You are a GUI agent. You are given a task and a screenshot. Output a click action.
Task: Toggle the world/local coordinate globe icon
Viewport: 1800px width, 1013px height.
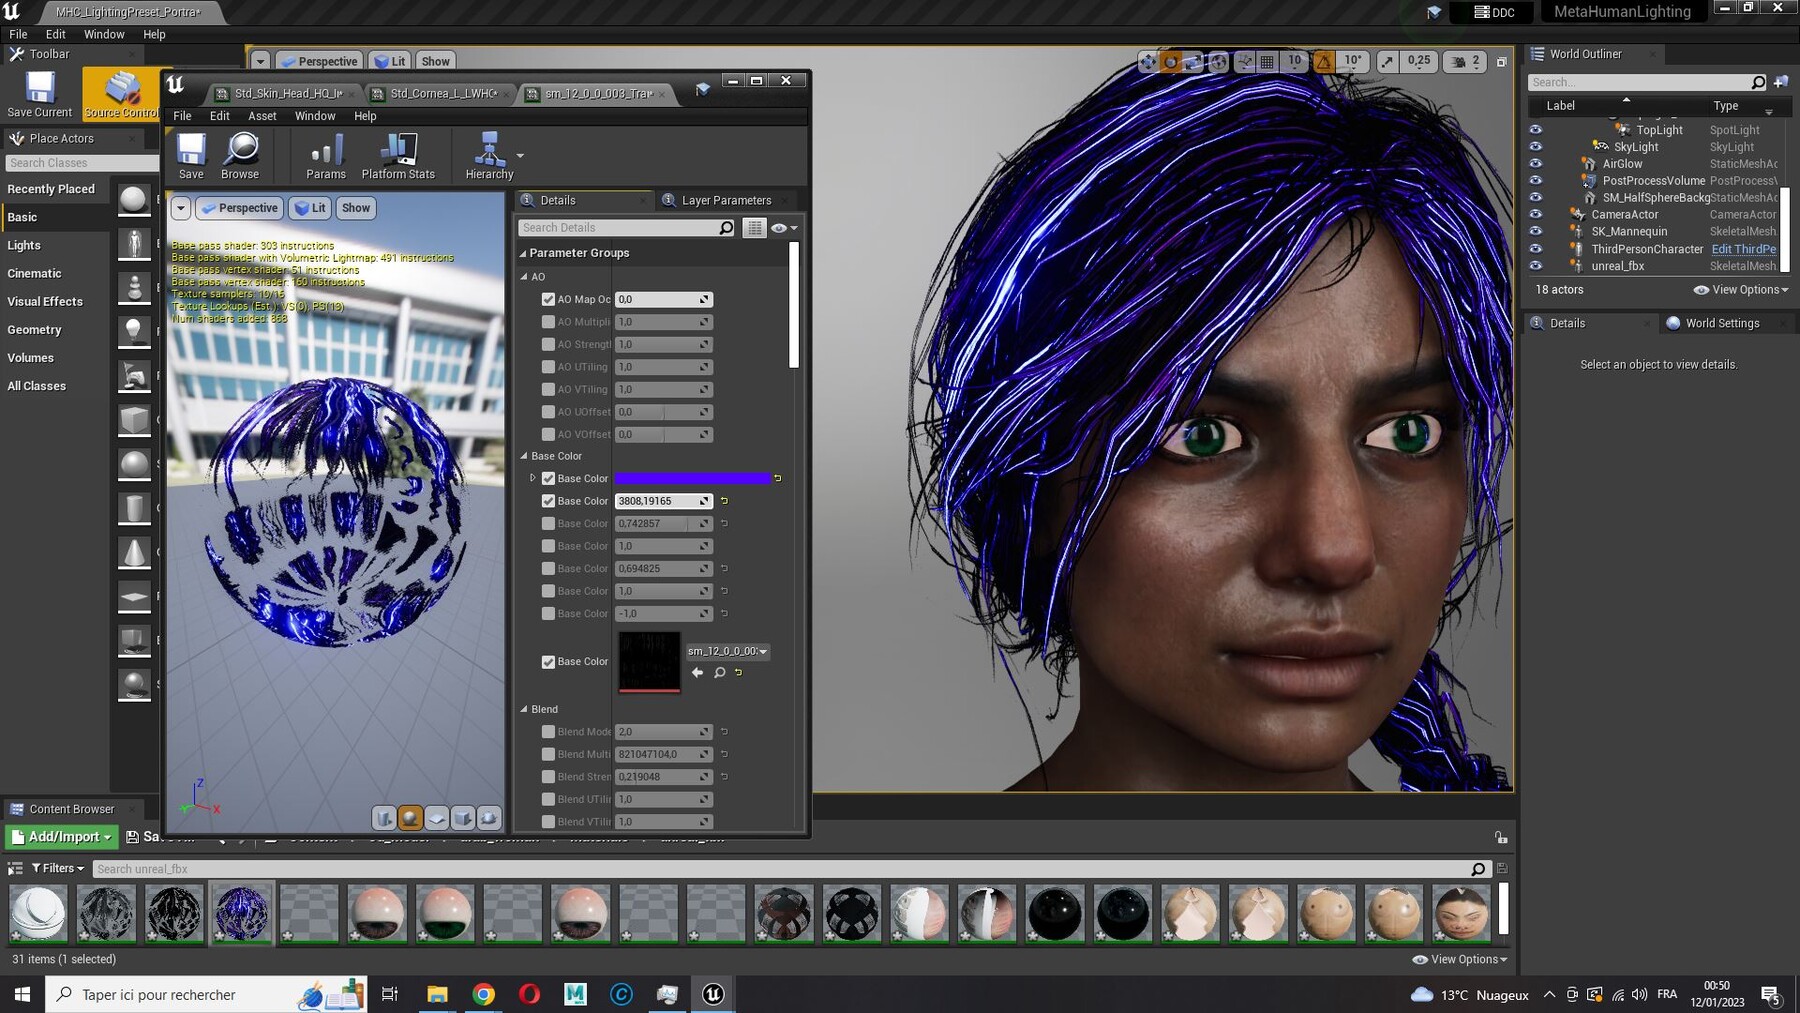pyautogui.click(x=1218, y=61)
